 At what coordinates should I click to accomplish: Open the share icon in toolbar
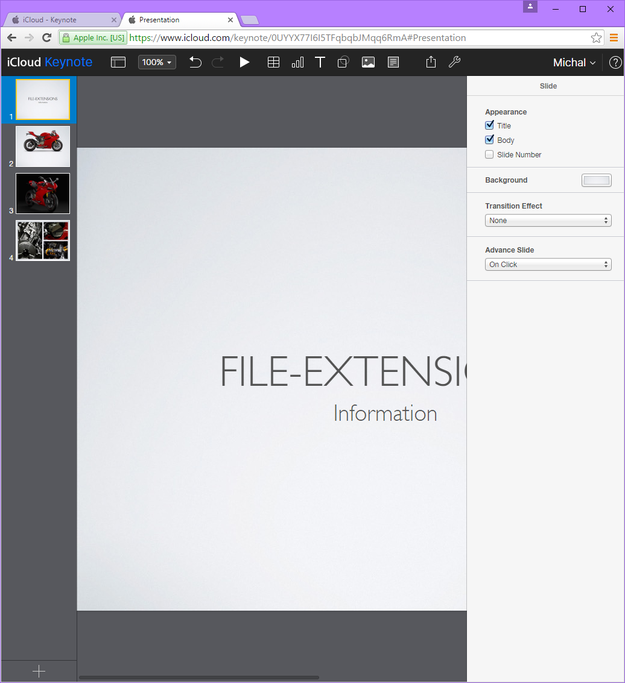click(x=431, y=62)
